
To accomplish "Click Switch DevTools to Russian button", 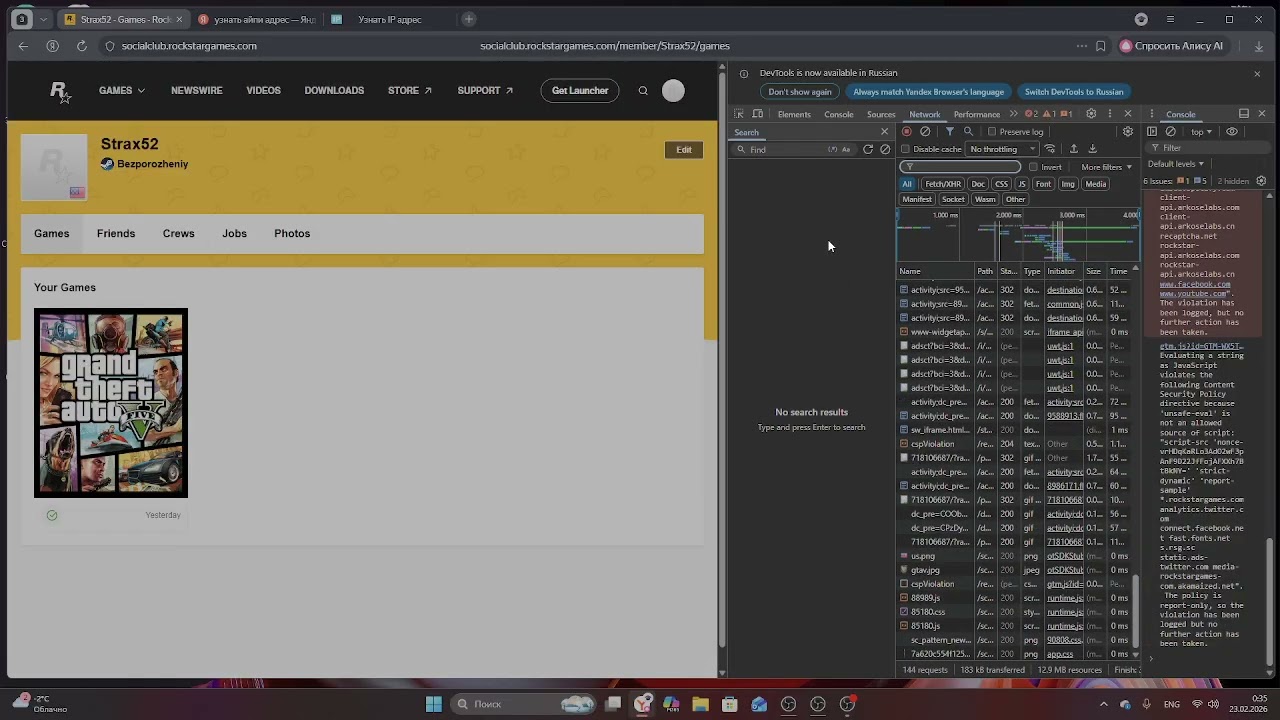I will [x=1074, y=92].
